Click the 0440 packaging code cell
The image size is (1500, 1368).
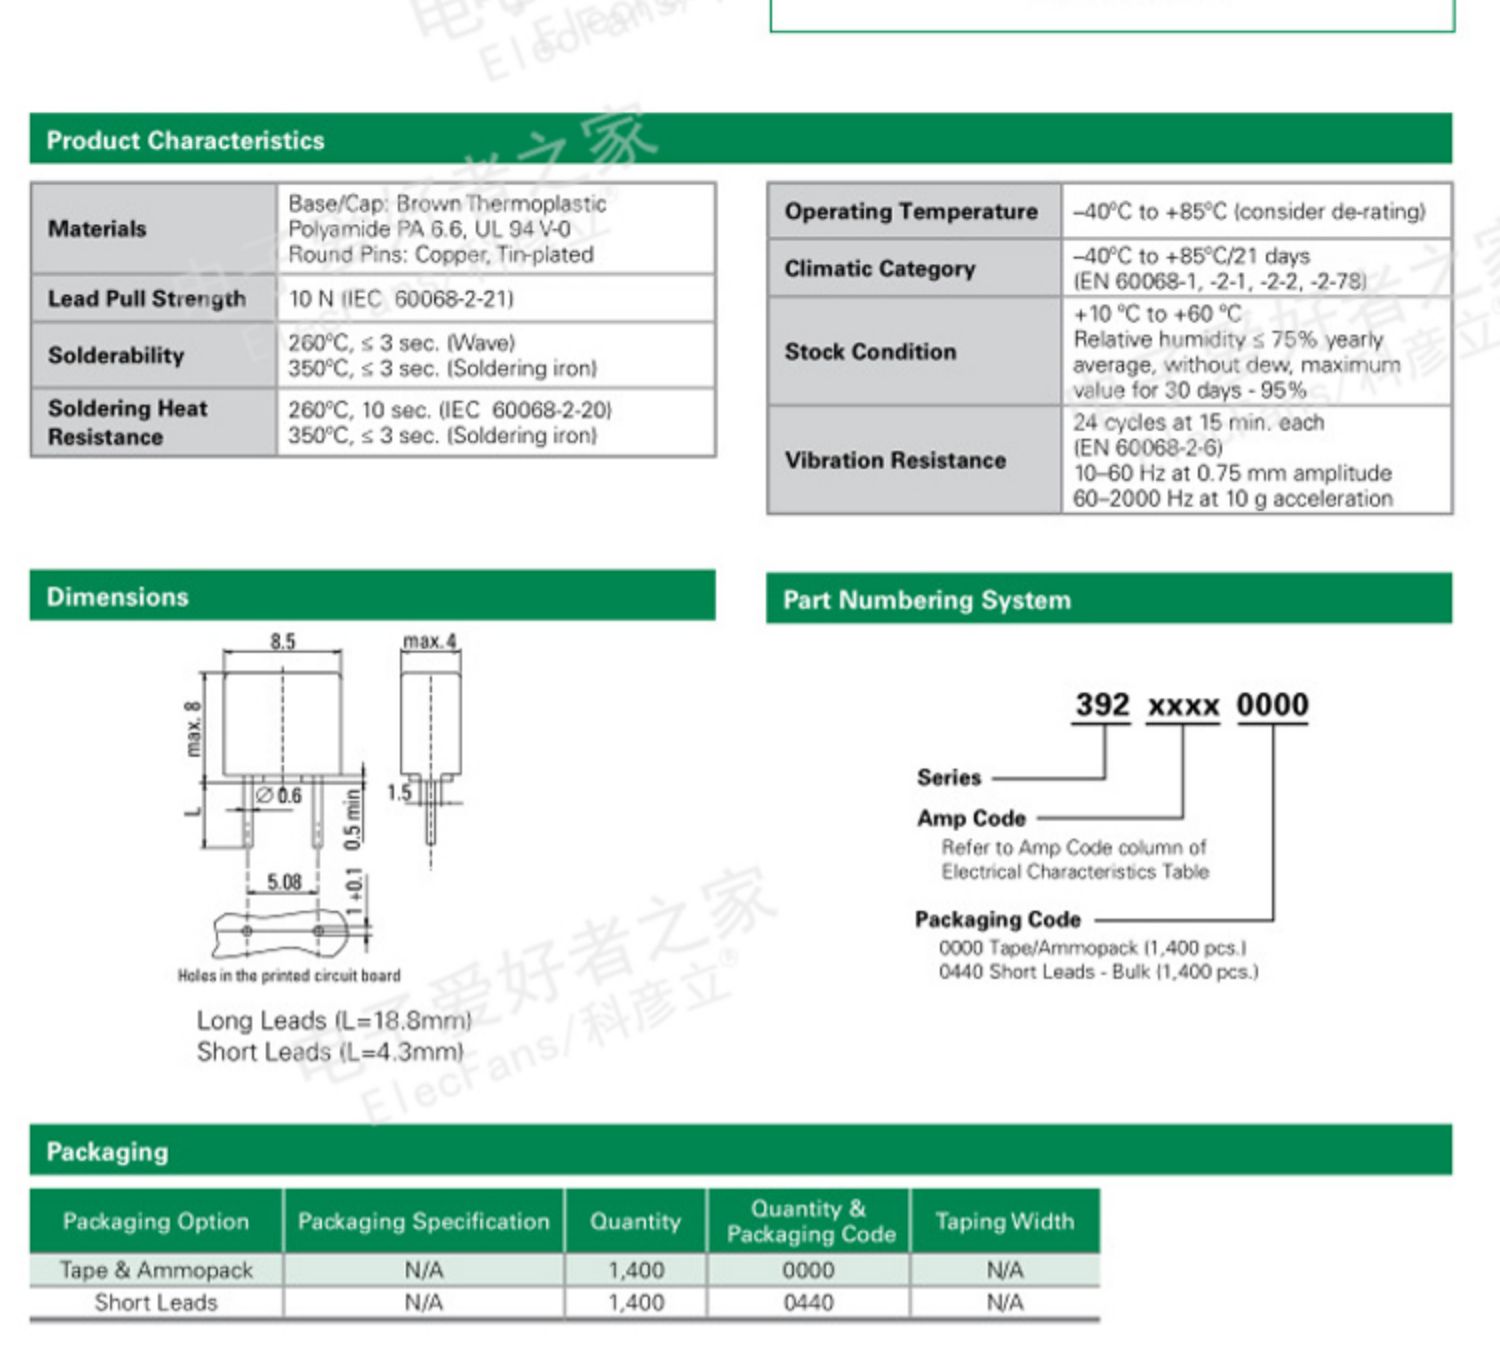(809, 1302)
